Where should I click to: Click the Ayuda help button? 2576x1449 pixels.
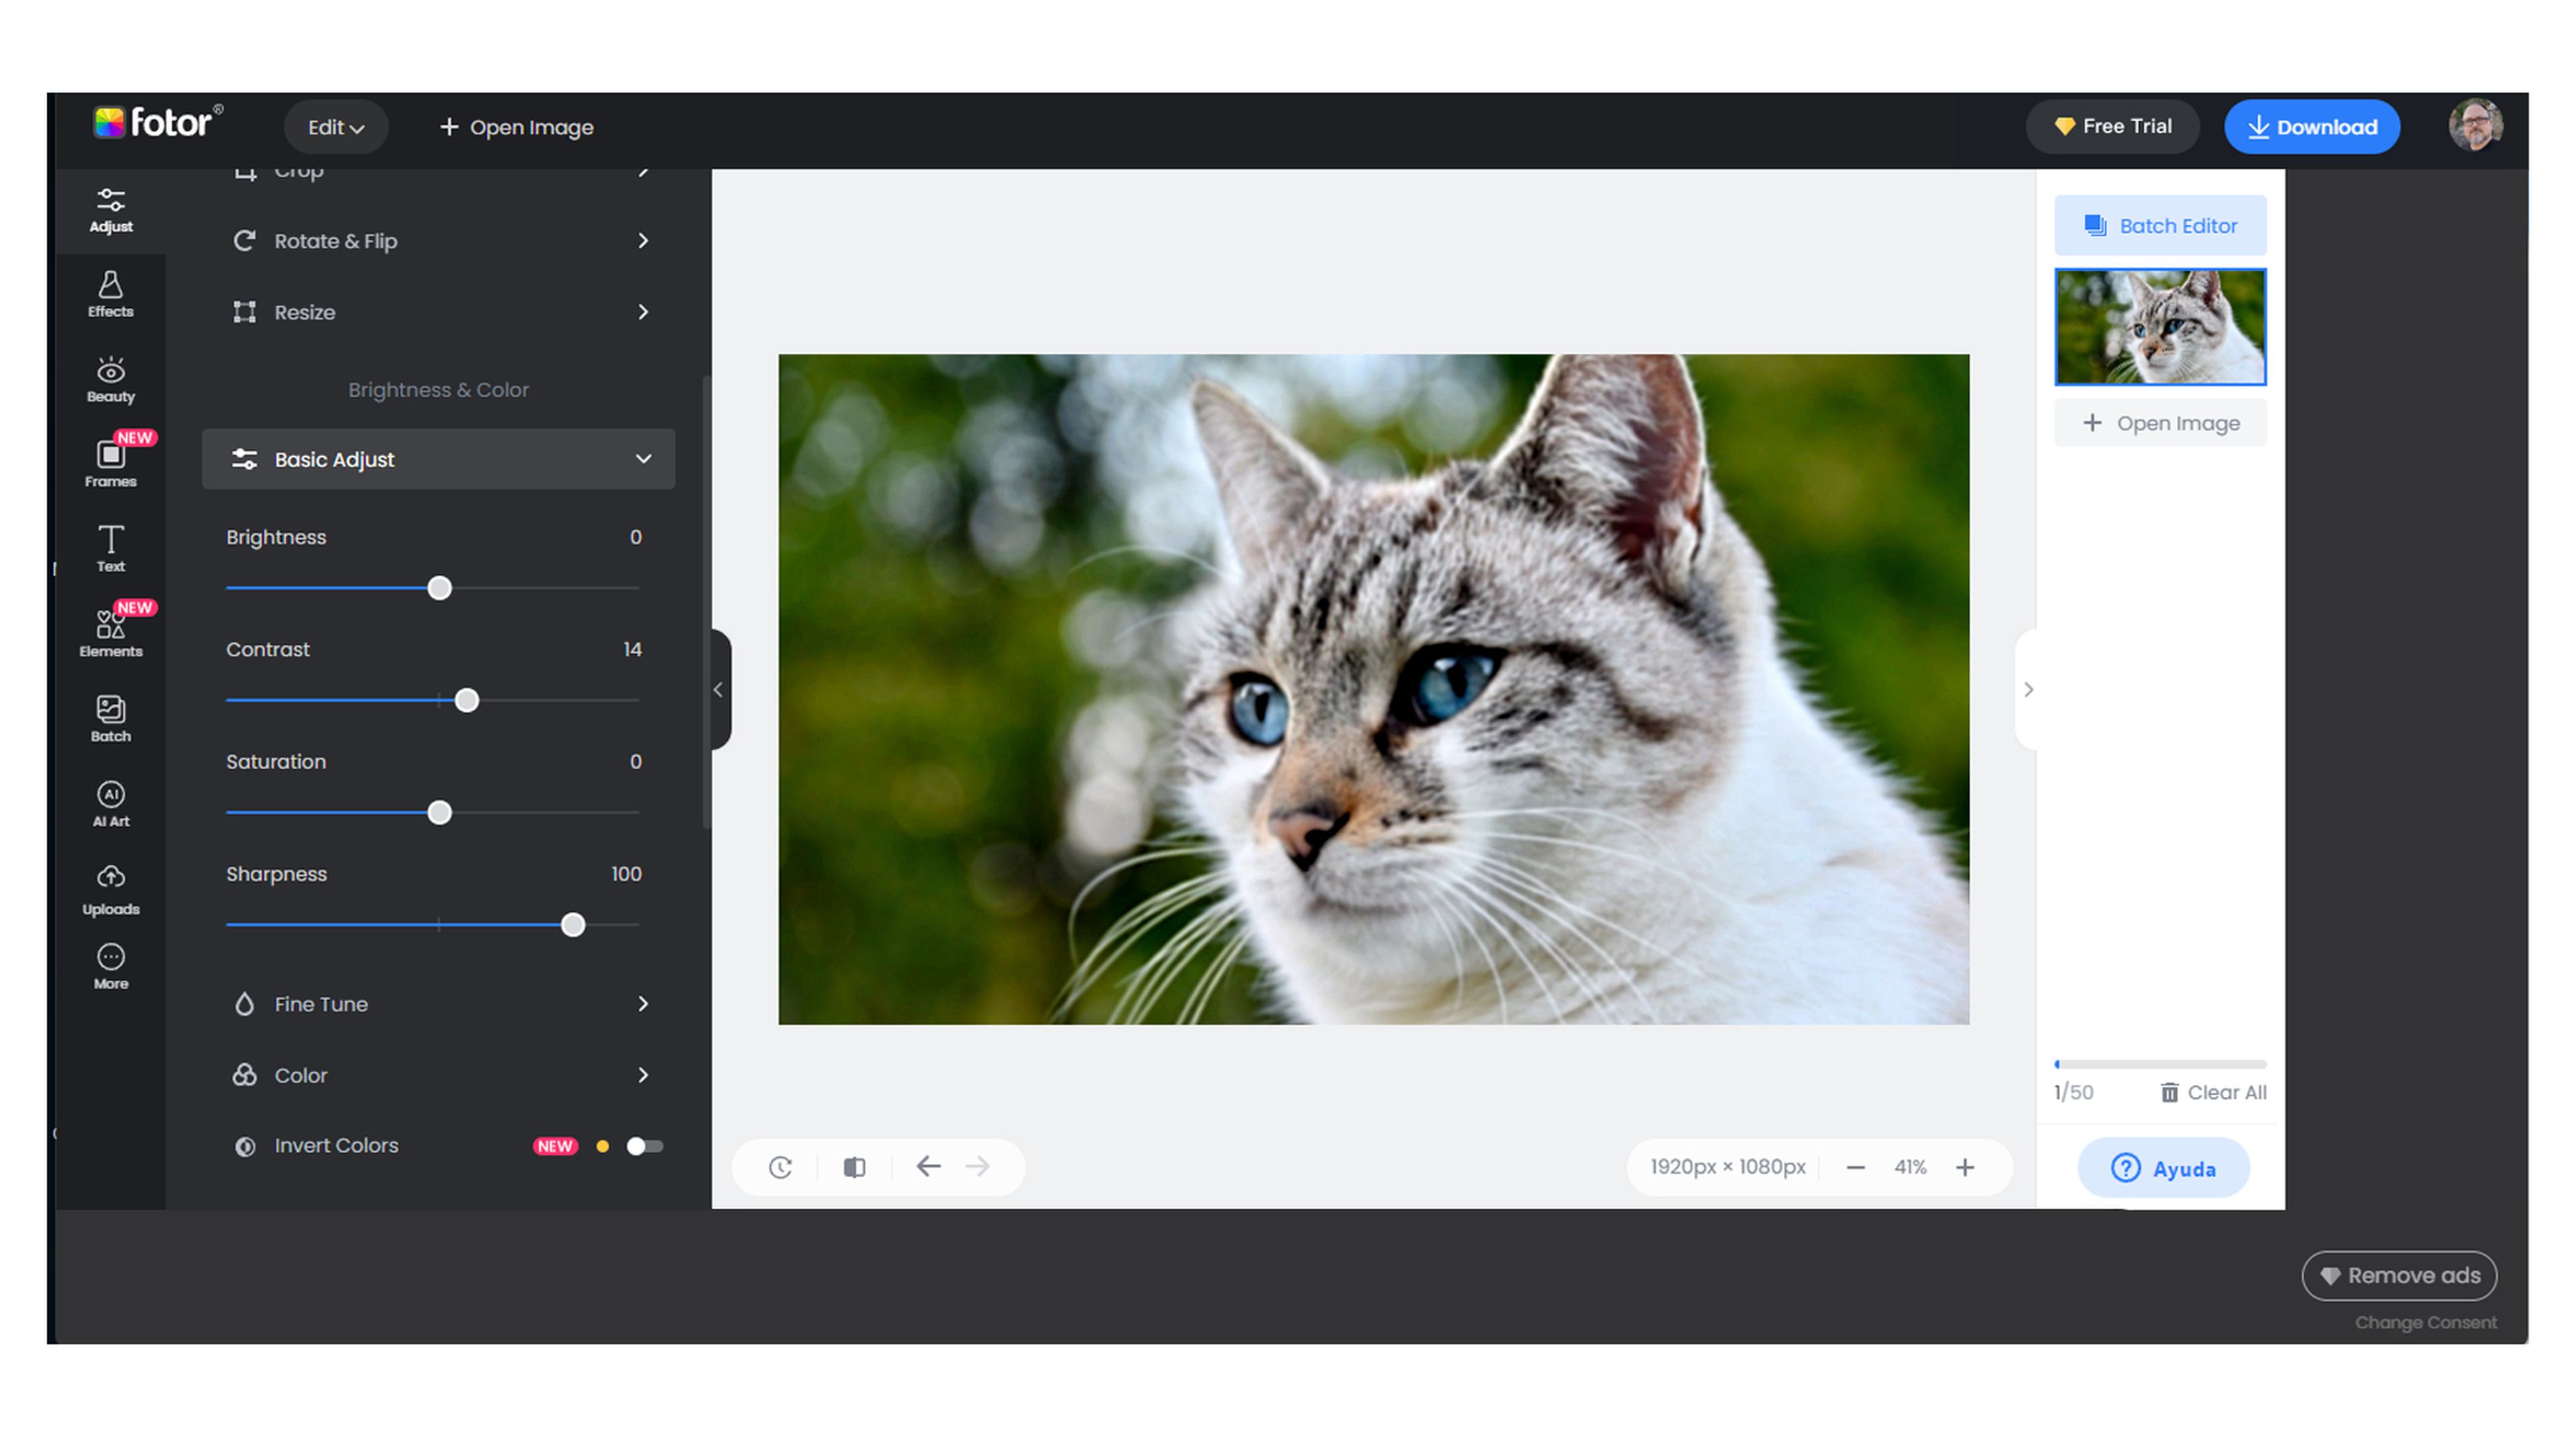2163,1168
